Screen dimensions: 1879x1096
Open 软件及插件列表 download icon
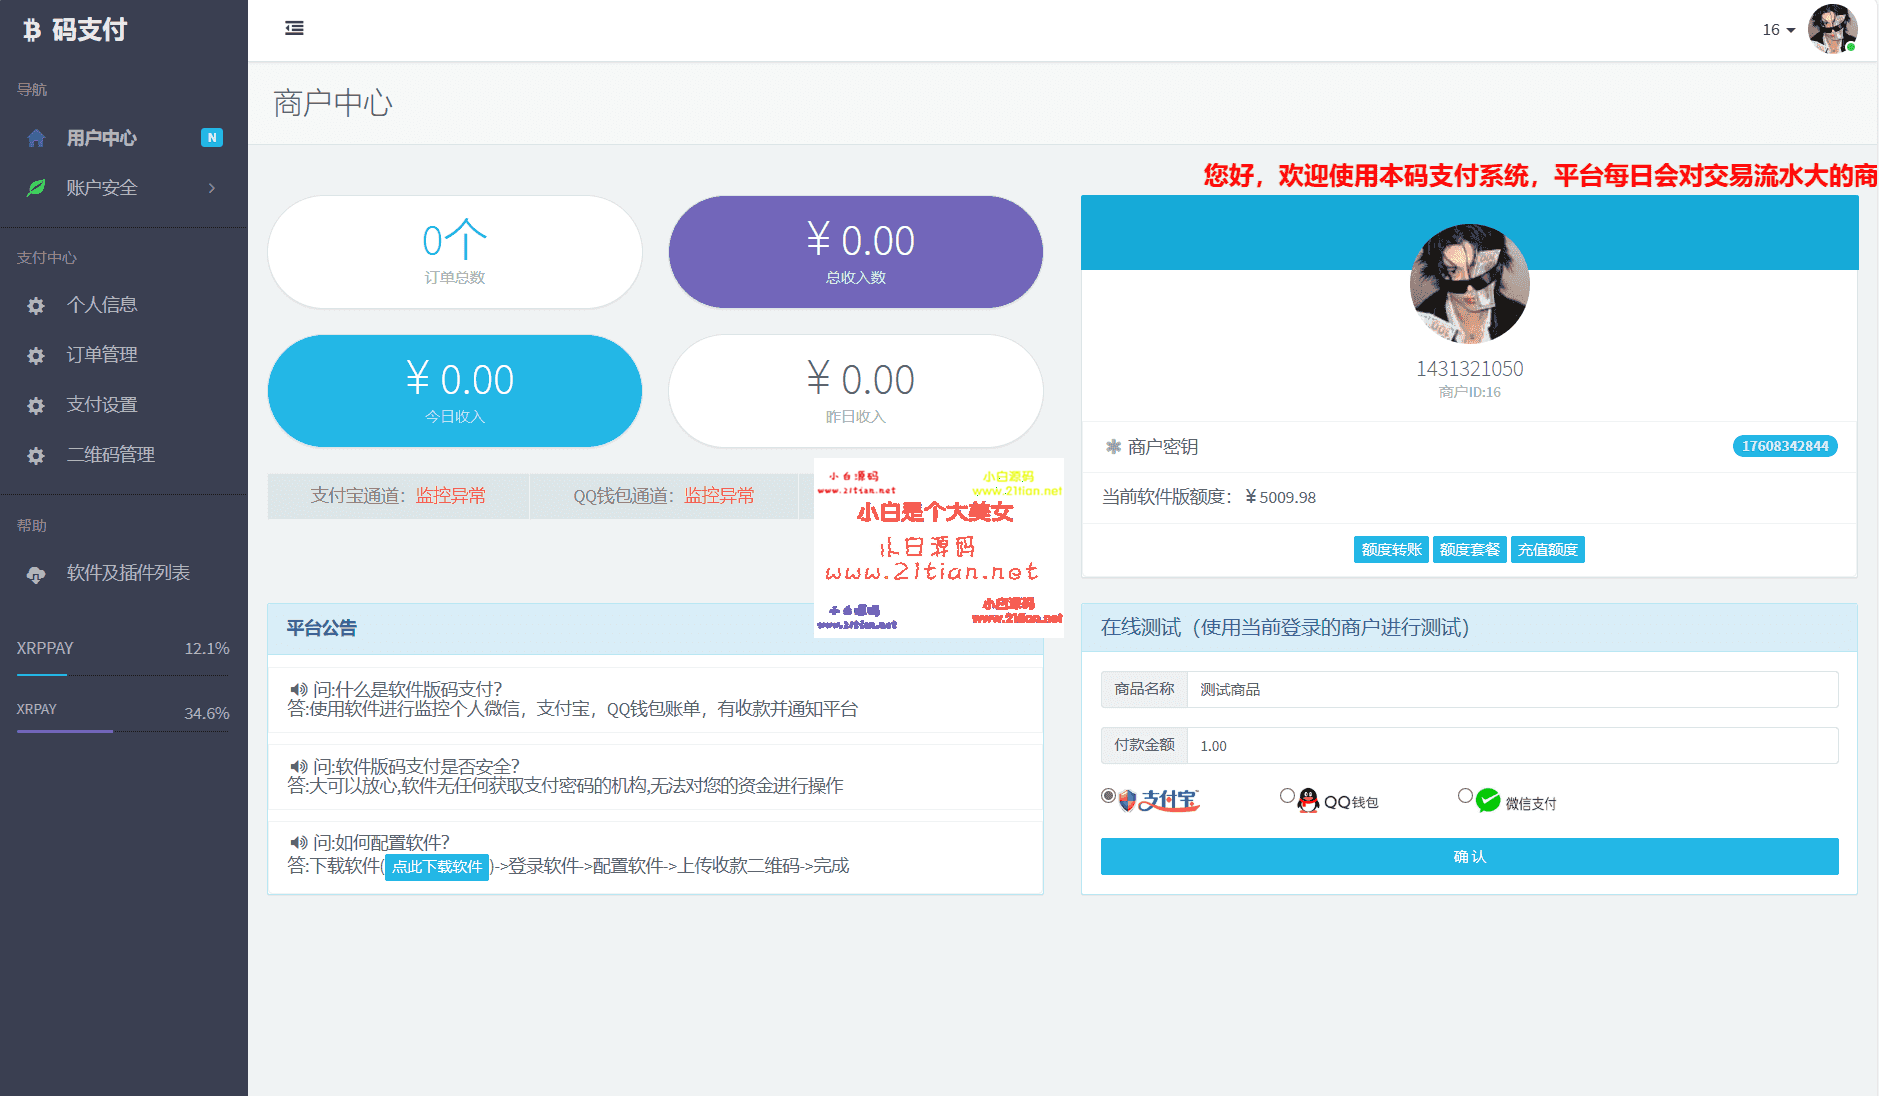[x=36, y=573]
